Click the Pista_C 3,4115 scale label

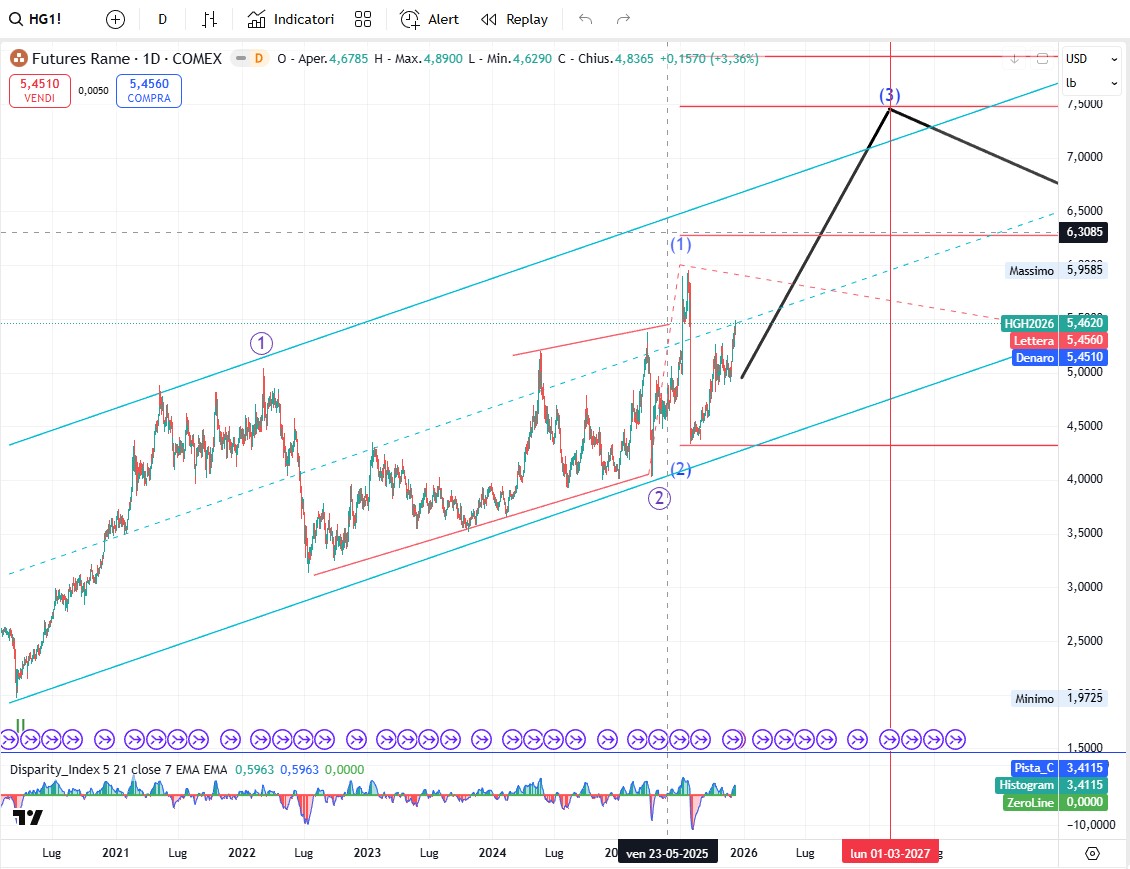click(1059, 768)
